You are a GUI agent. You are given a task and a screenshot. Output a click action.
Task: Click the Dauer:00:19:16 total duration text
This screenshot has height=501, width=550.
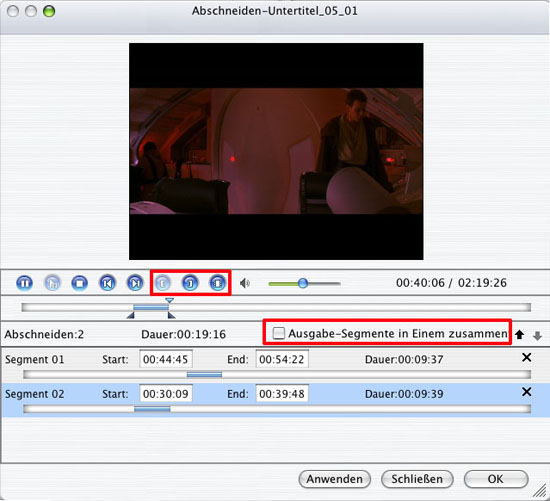coord(183,334)
